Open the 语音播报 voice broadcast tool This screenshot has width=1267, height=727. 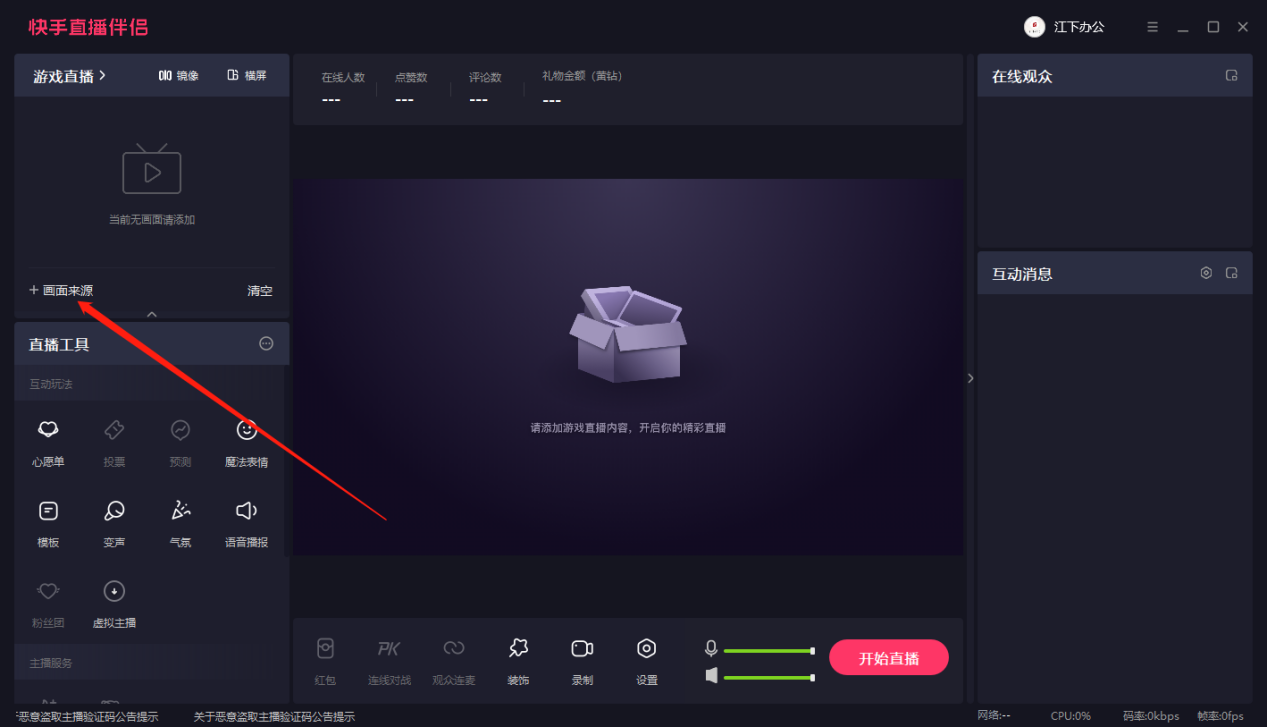click(246, 524)
